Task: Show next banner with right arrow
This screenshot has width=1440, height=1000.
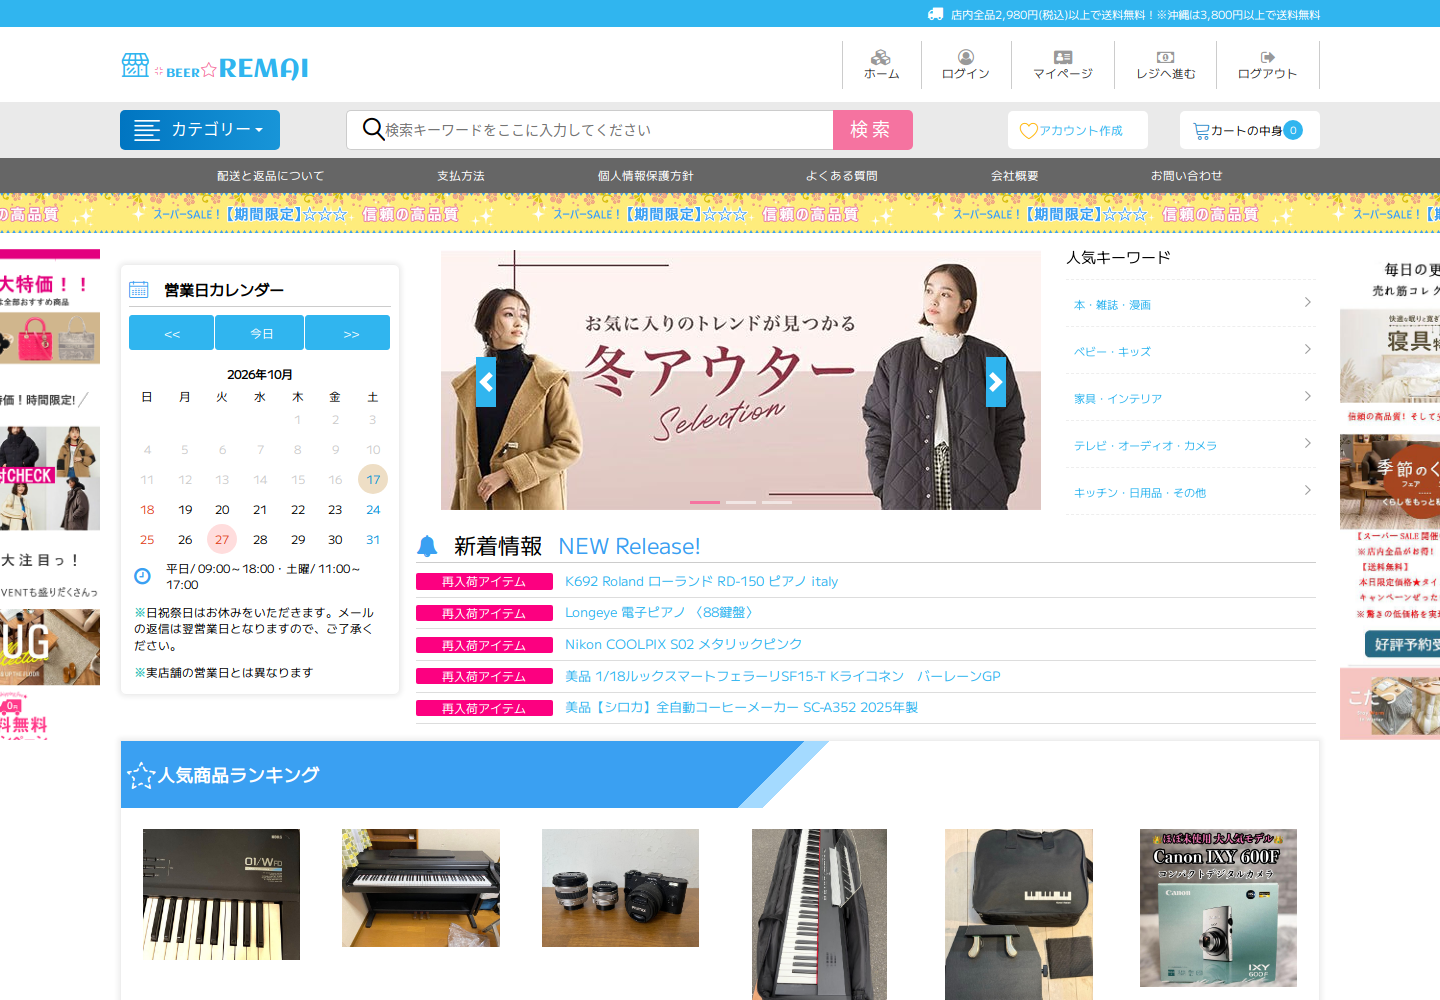Action: (996, 382)
